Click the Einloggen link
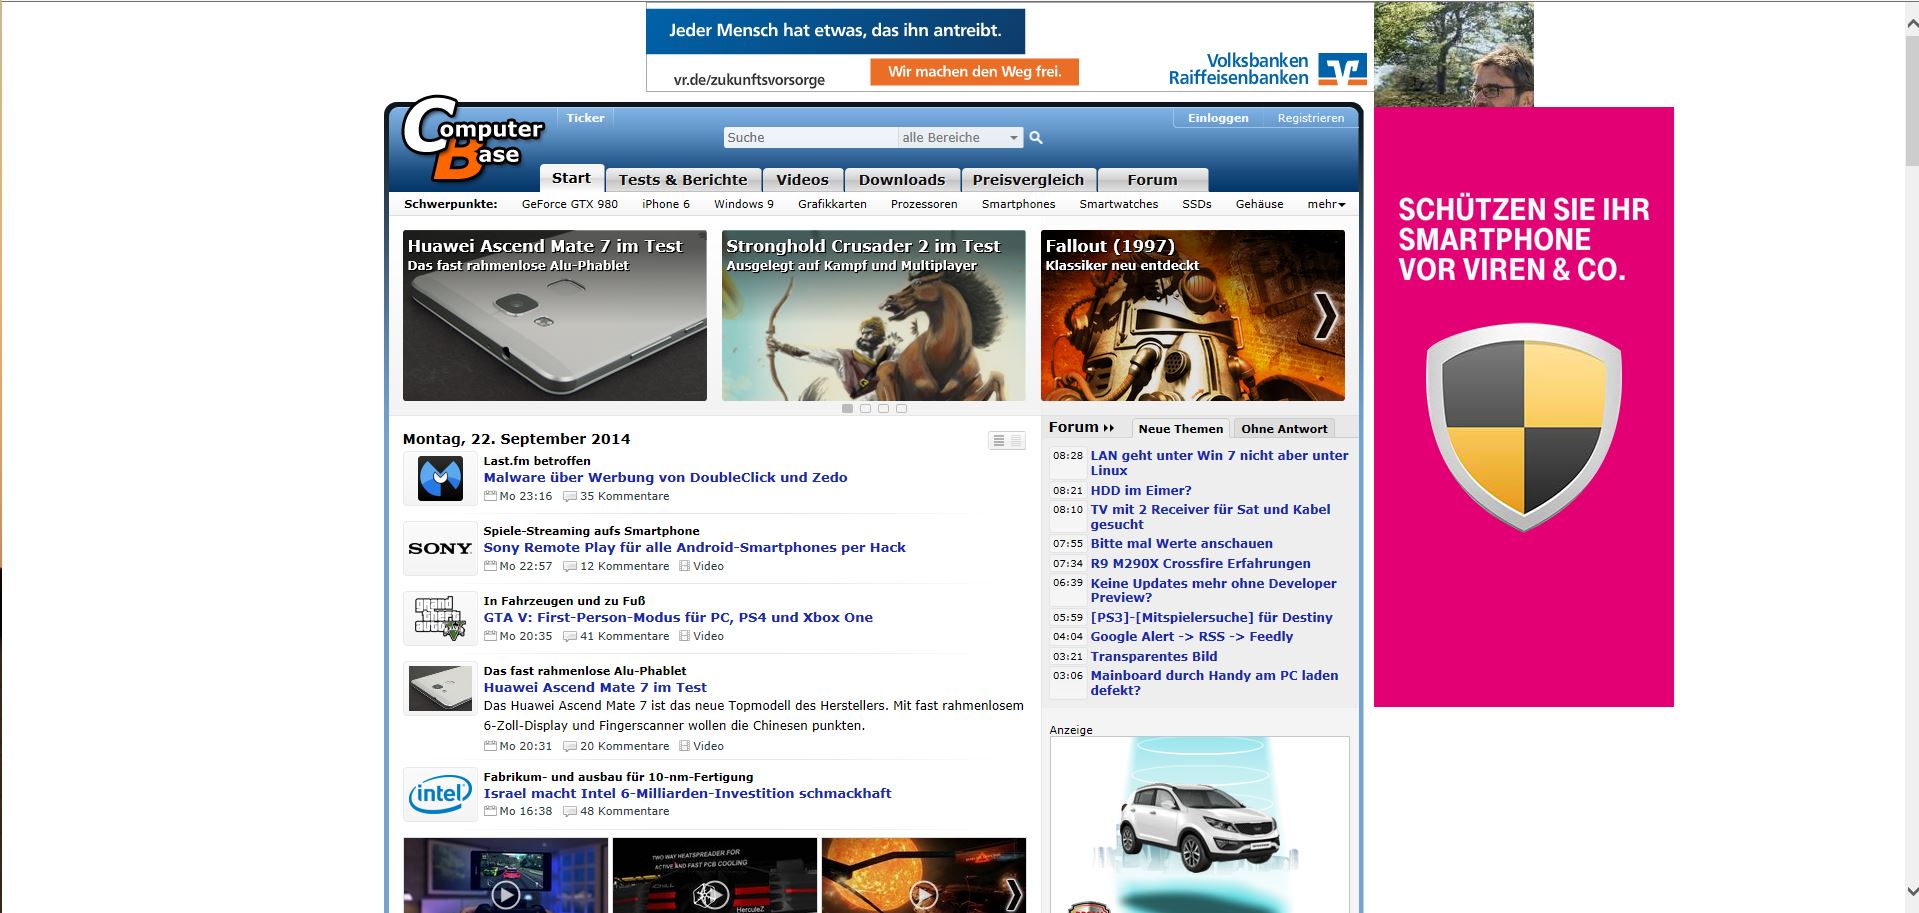The height and width of the screenshot is (913, 1919). point(1218,118)
